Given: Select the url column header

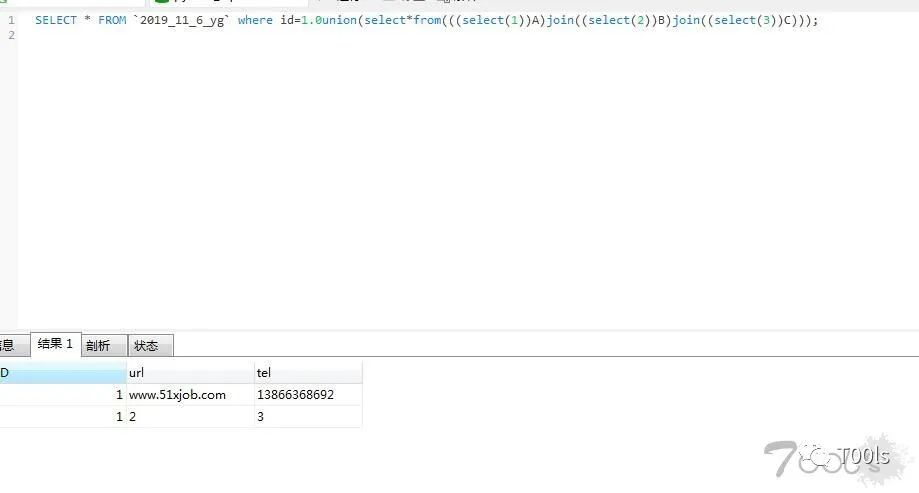Looking at the screenshot, I should pyautogui.click(x=190, y=373).
